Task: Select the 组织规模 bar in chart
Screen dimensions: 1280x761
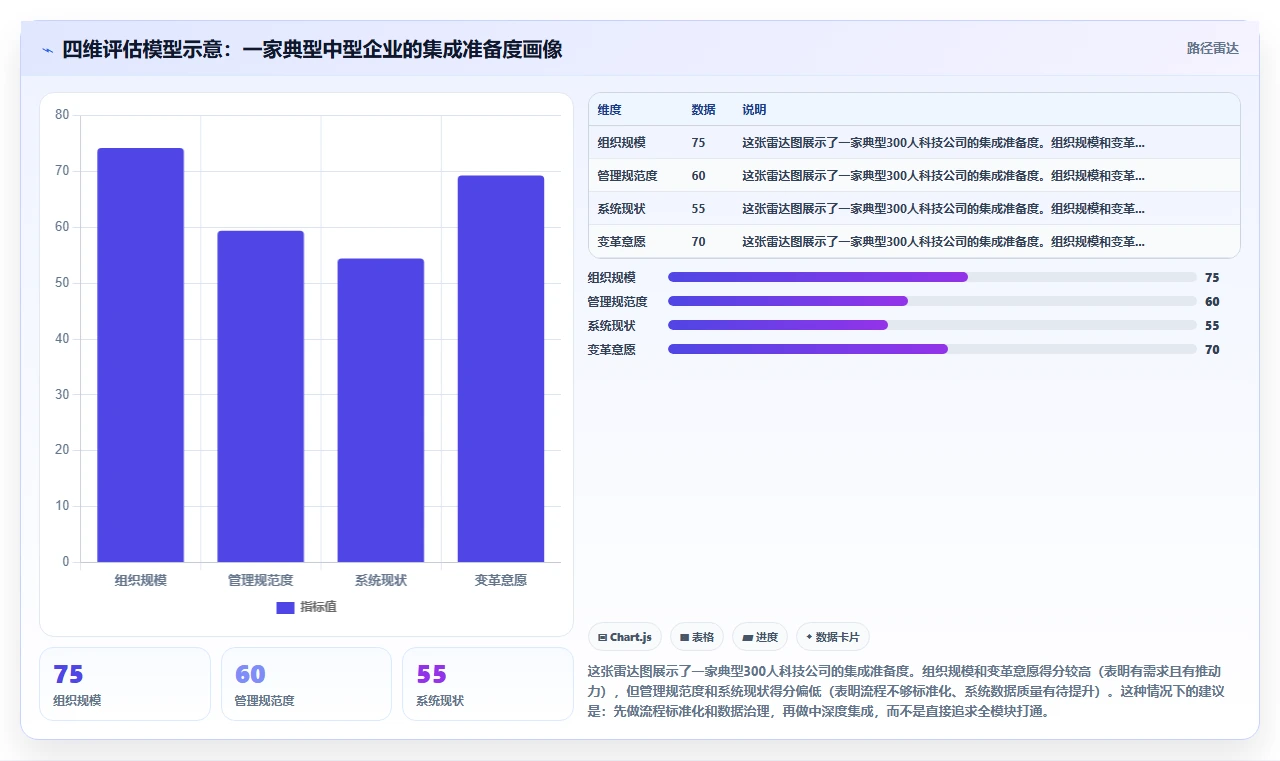Action: (x=141, y=355)
